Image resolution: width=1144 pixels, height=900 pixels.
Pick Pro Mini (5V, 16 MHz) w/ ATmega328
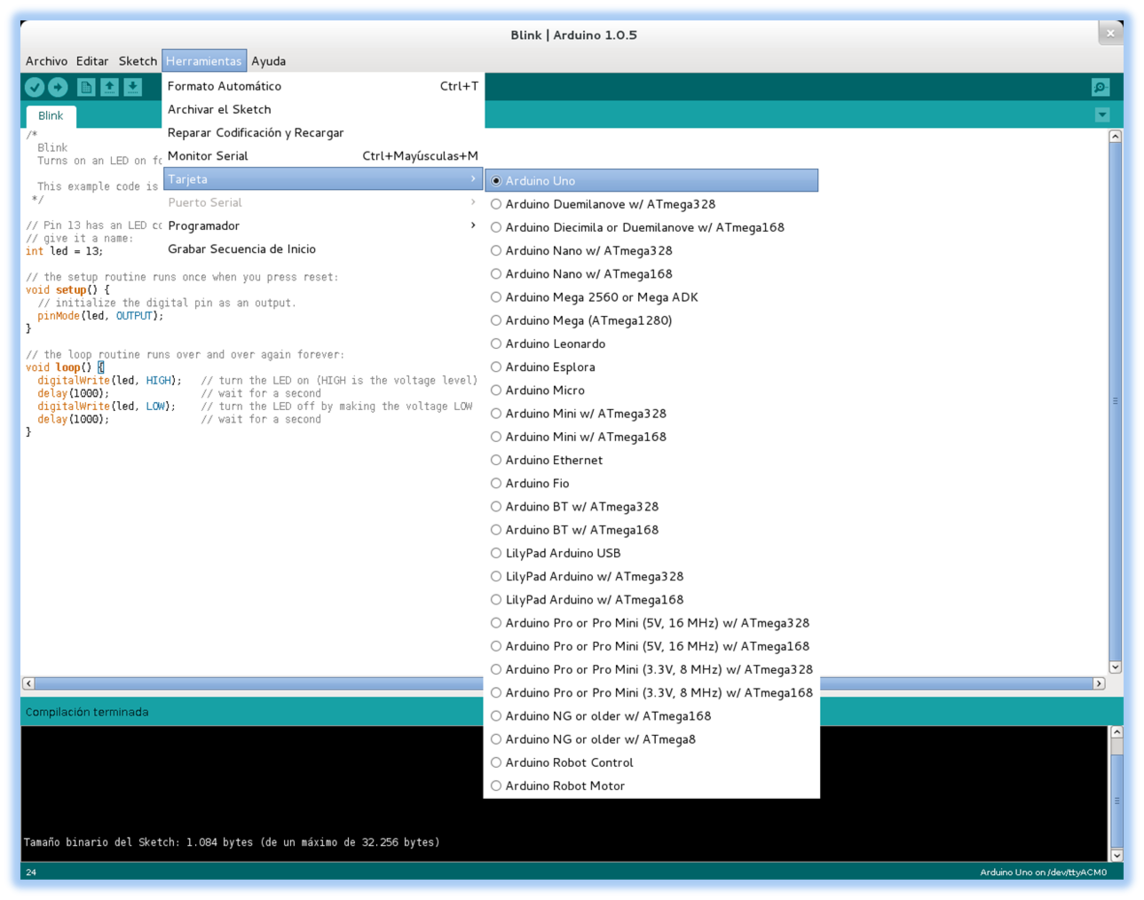tap(652, 624)
